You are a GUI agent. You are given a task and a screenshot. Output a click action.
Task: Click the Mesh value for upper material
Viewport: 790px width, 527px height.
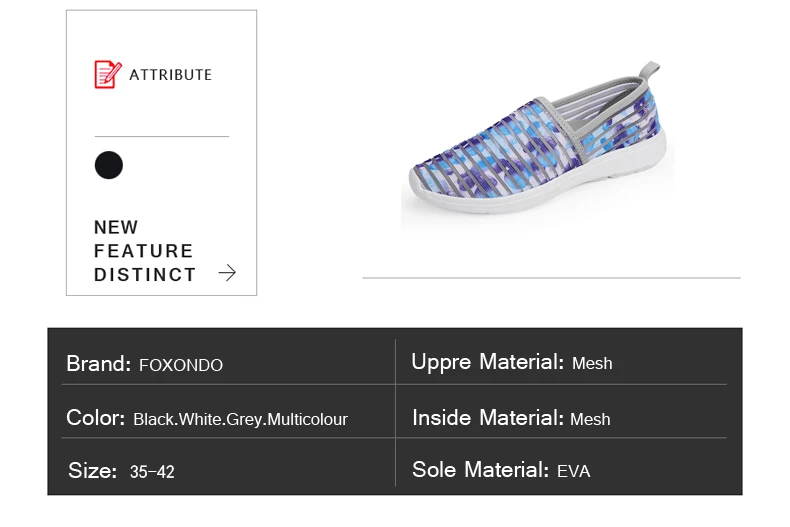coord(592,363)
